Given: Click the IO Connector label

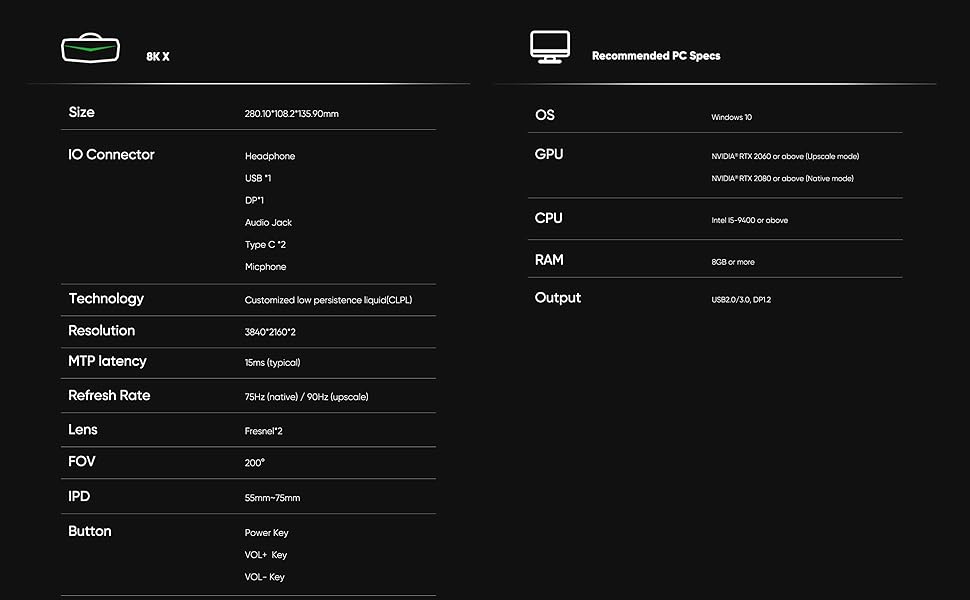Looking at the screenshot, I should [x=111, y=155].
